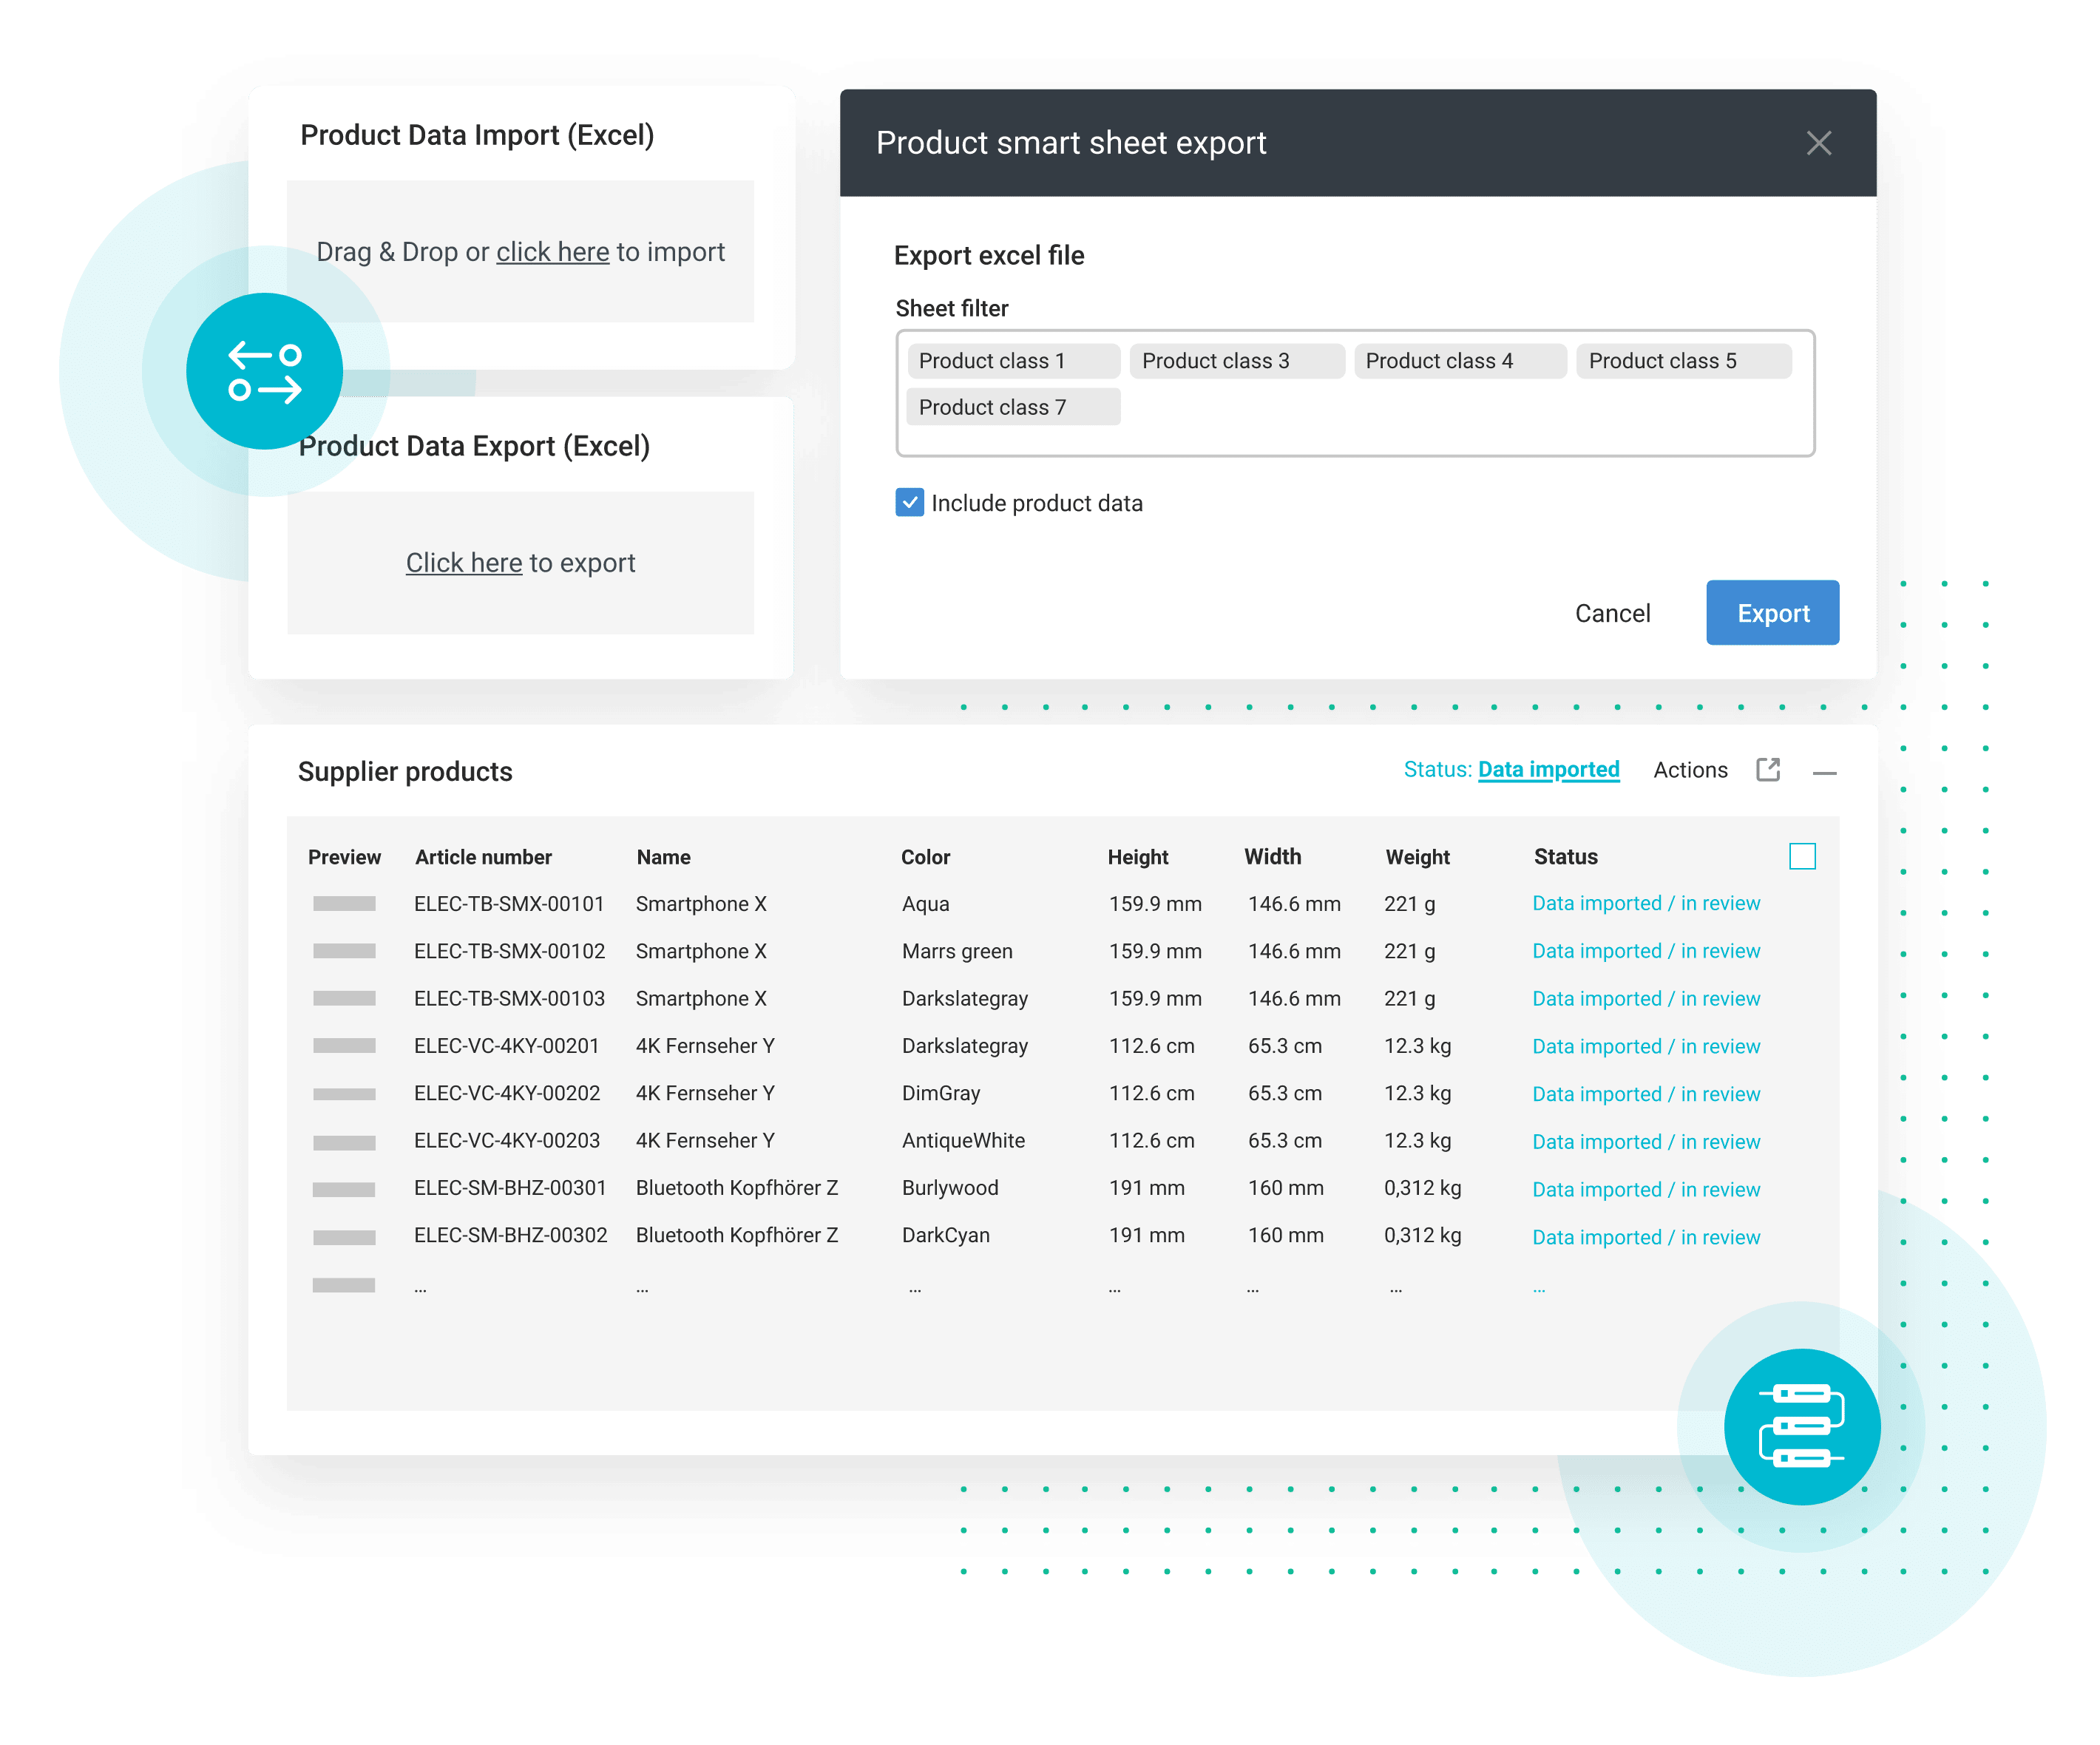
Task: Click preview thumbnail for ELEC-TB-SMX-00101
Action: 344,903
